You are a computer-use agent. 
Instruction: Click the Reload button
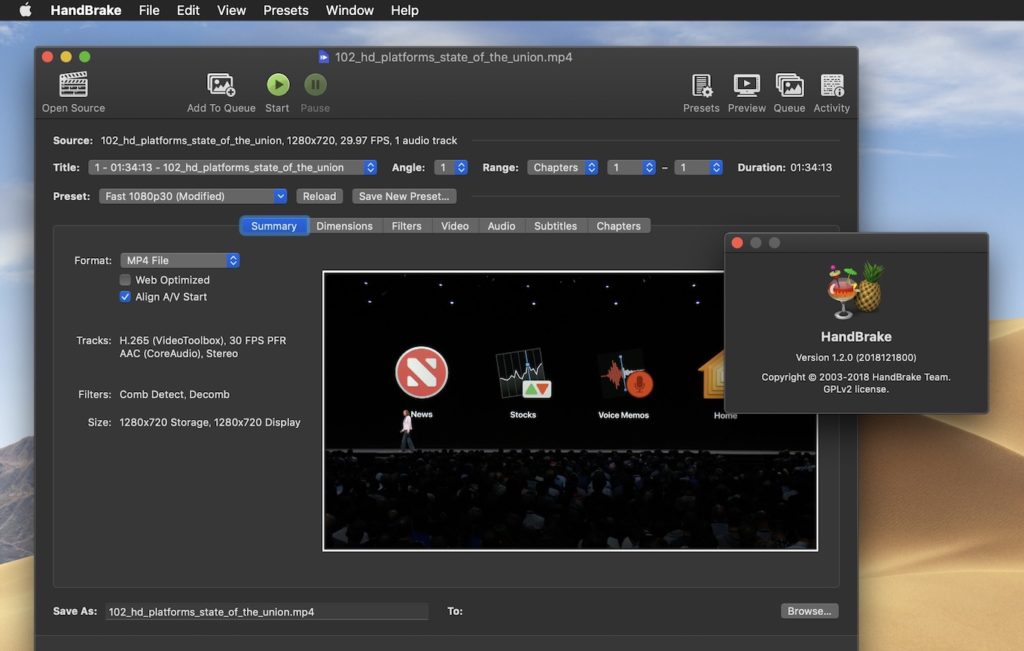(320, 197)
